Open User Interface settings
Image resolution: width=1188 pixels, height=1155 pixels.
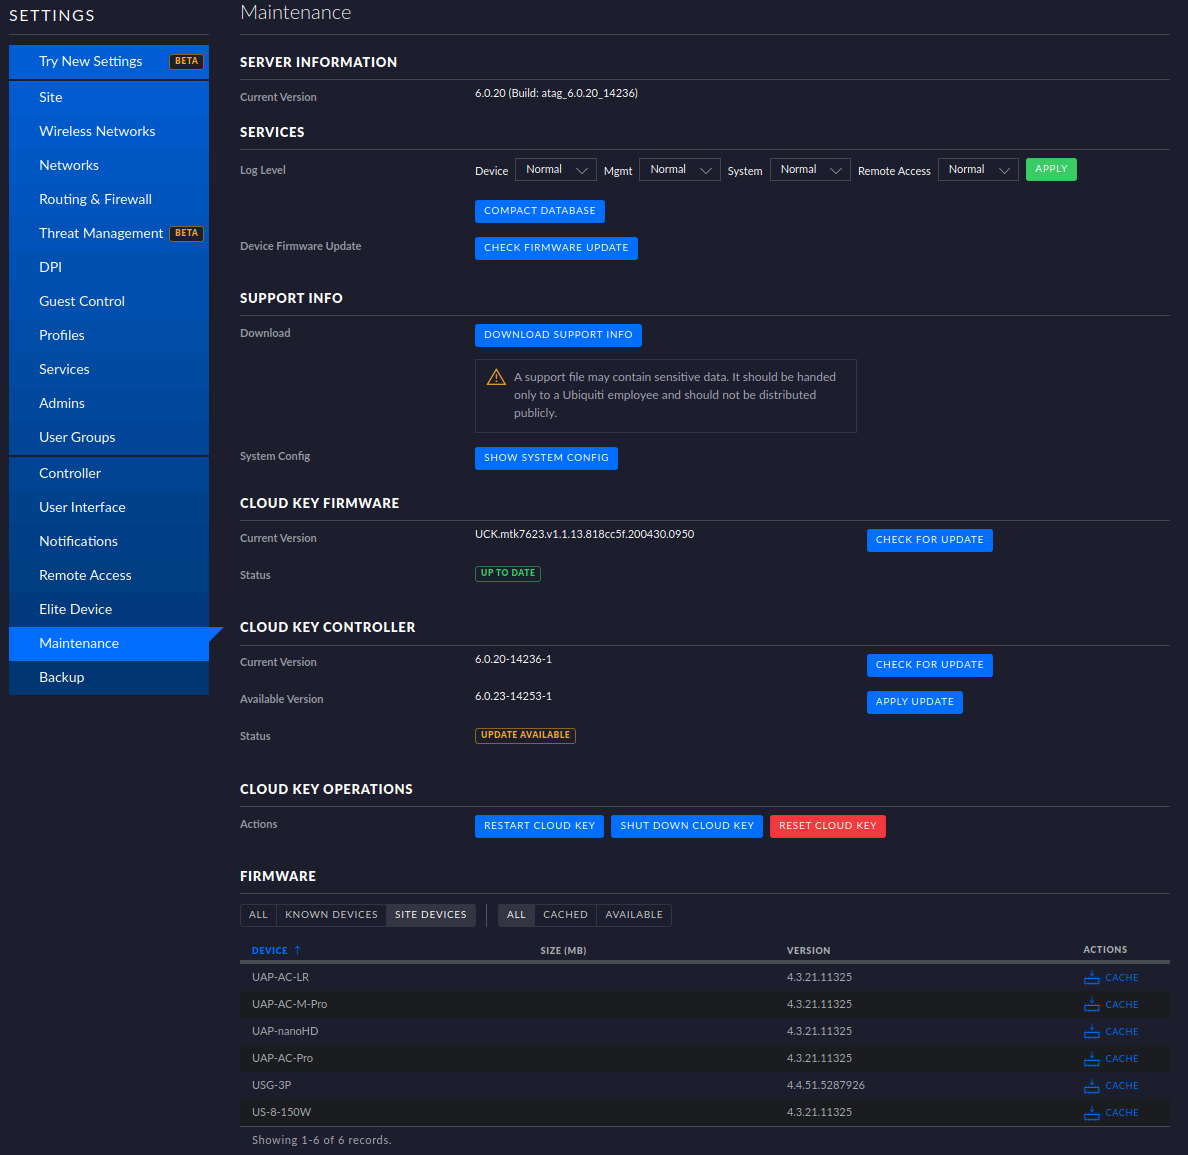click(x=109, y=508)
